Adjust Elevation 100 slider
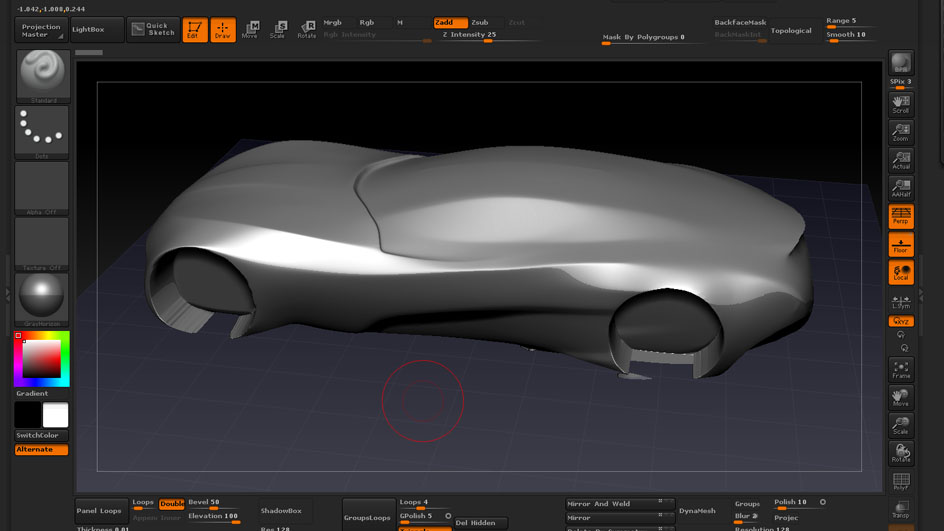Viewport: 944px width, 531px height. (x=214, y=517)
